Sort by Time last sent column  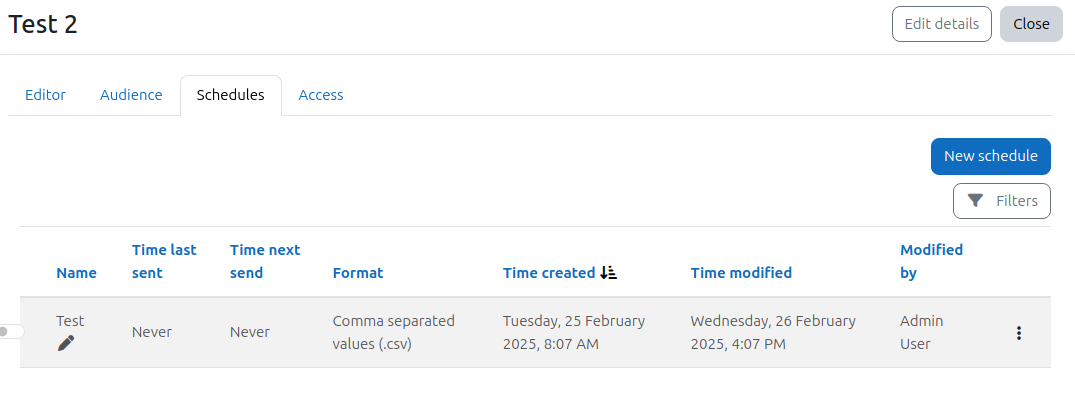(164, 261)
